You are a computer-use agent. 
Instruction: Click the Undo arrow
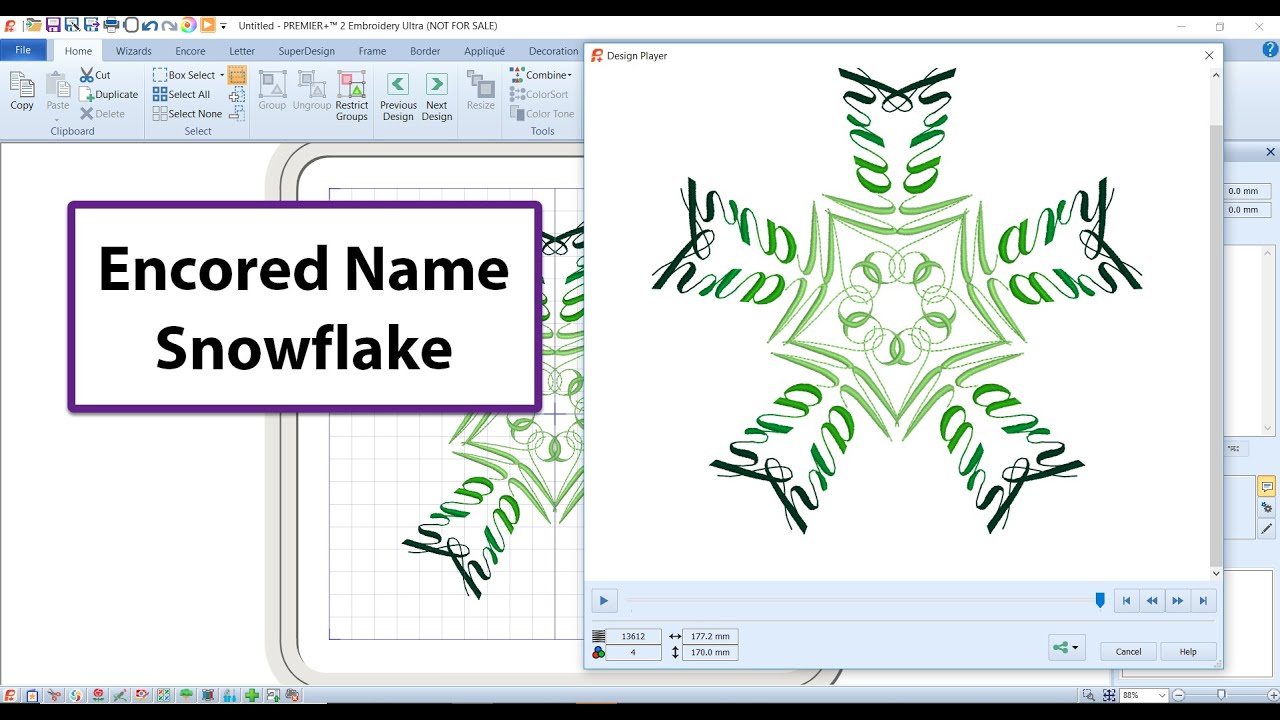tap(150, 25)
